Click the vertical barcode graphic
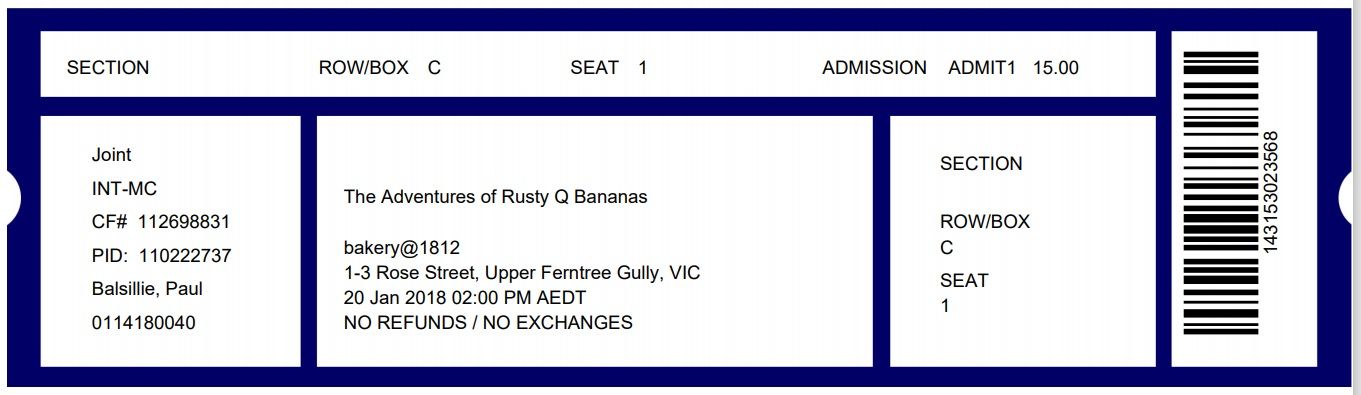This screenshot has height=395, width=1361. (x=1220, y=192)
